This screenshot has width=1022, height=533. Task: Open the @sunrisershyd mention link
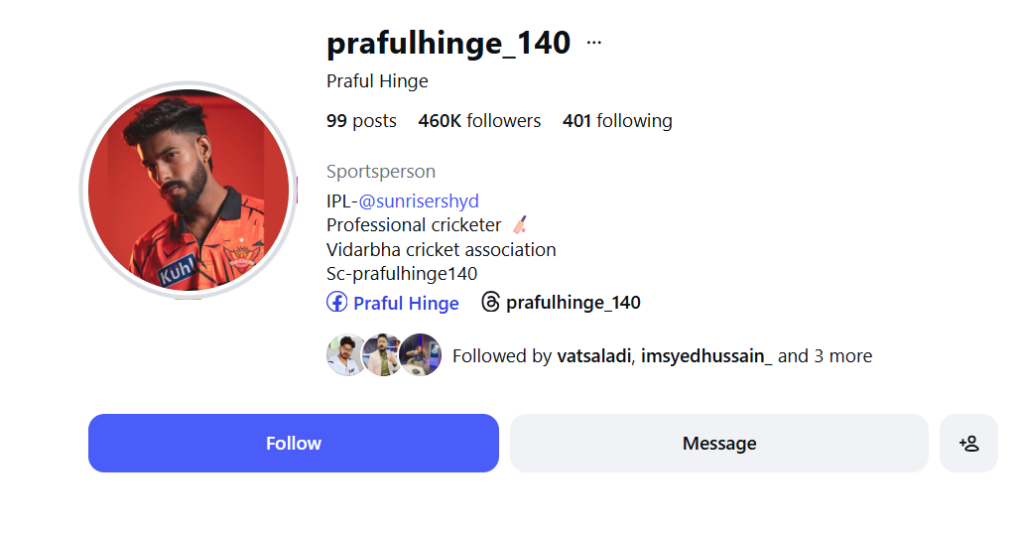point(418,201)
